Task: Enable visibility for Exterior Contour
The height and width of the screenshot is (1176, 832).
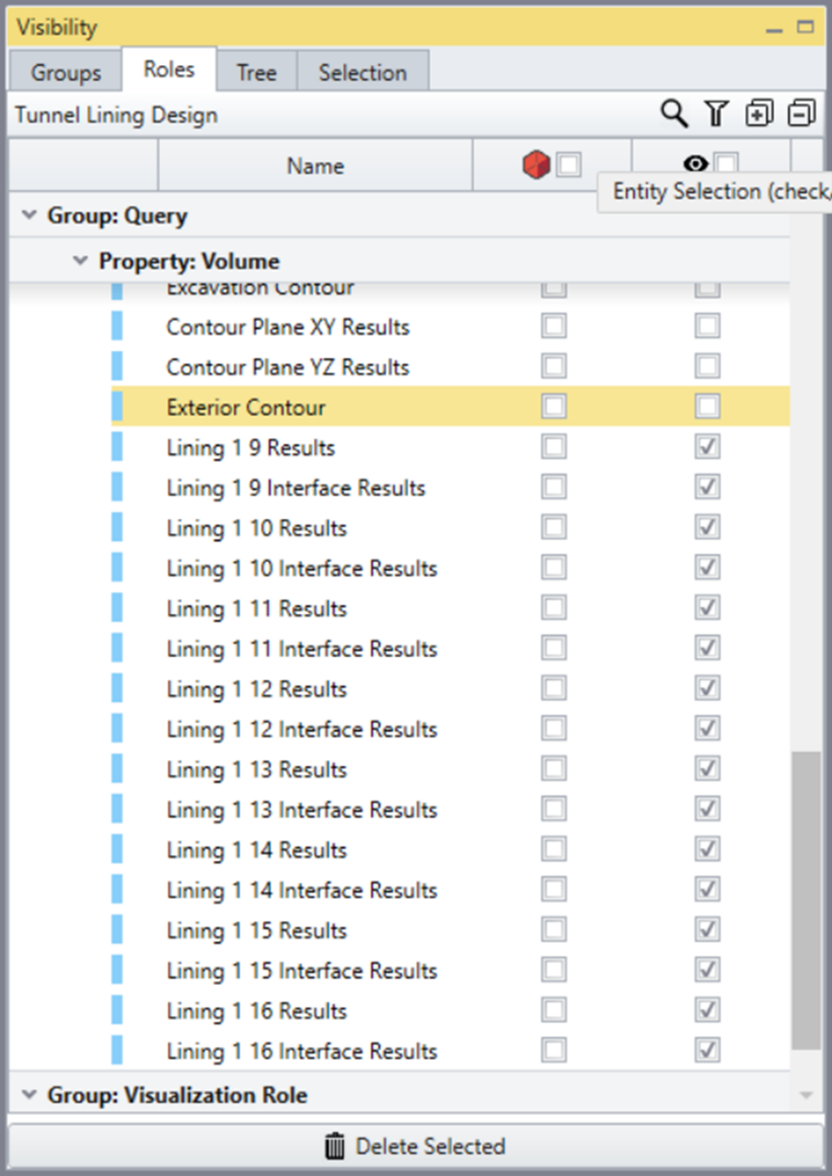Action: pyautogui.click(x=707, y=406)
